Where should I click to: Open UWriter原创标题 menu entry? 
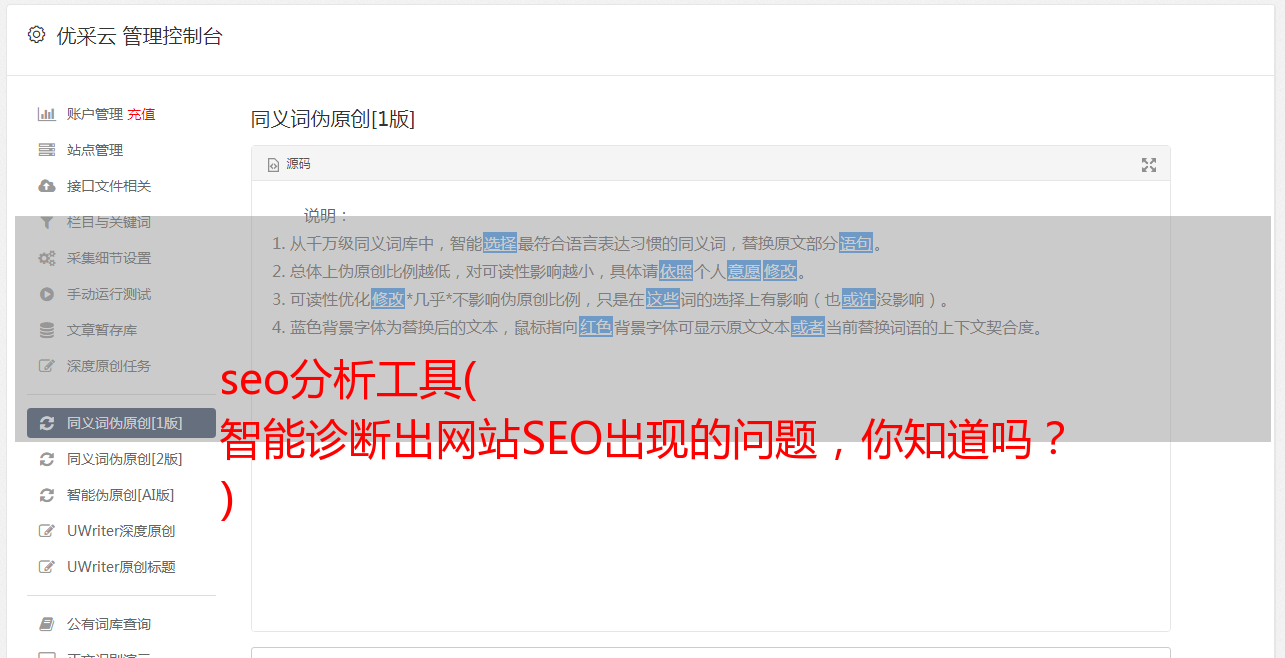click(x=121, y=567)
